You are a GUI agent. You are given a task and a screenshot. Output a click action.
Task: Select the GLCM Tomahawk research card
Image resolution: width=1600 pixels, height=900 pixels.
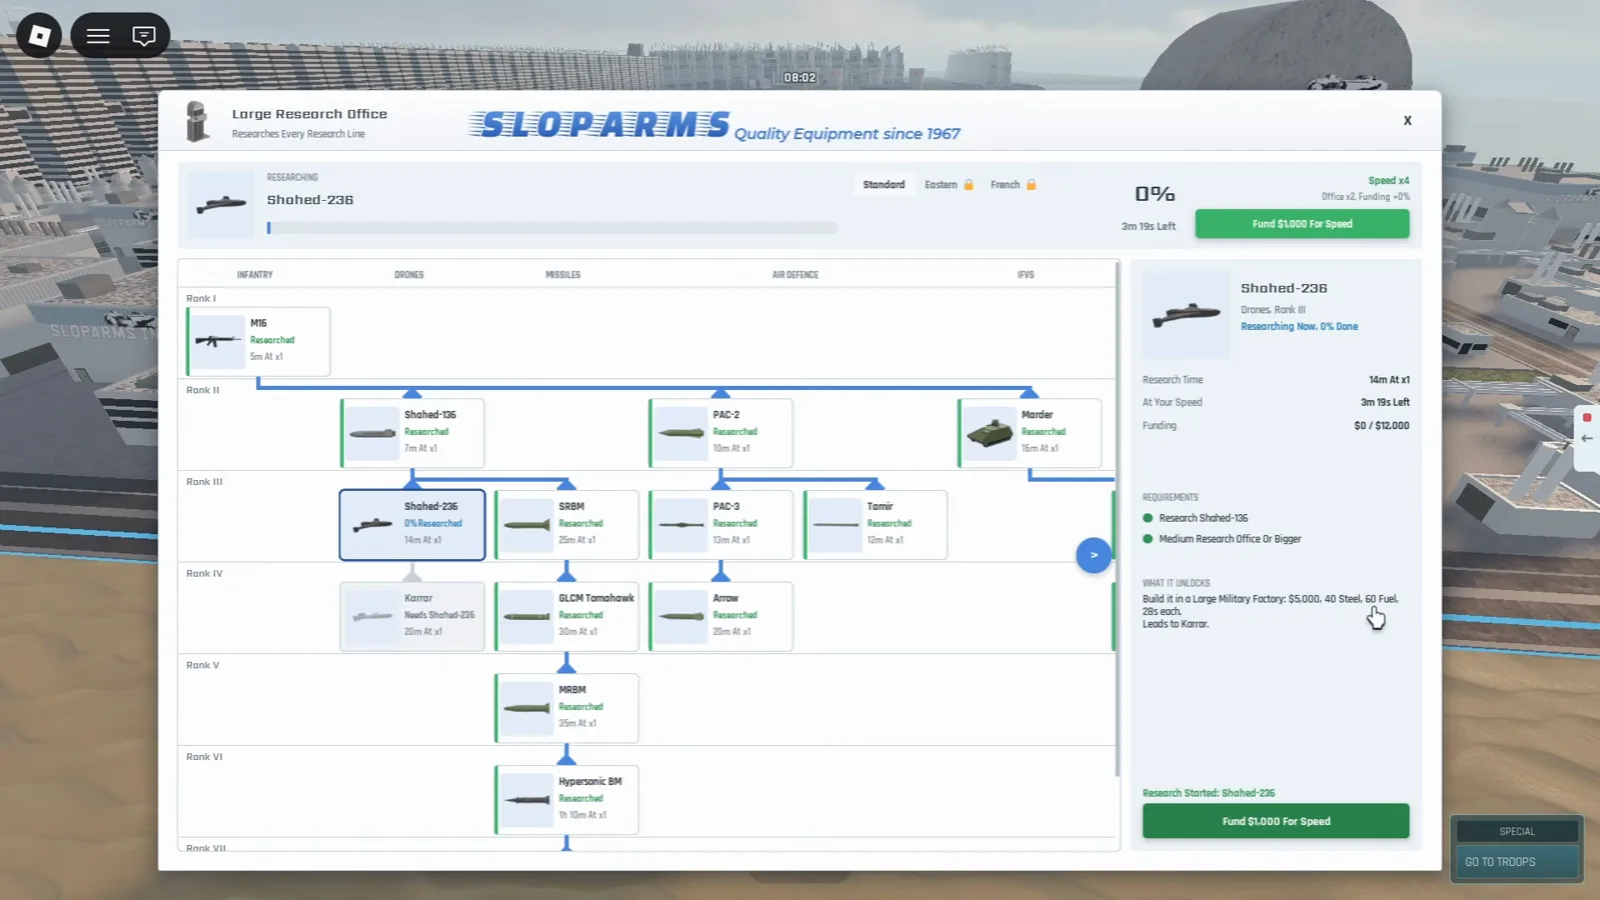566,617
